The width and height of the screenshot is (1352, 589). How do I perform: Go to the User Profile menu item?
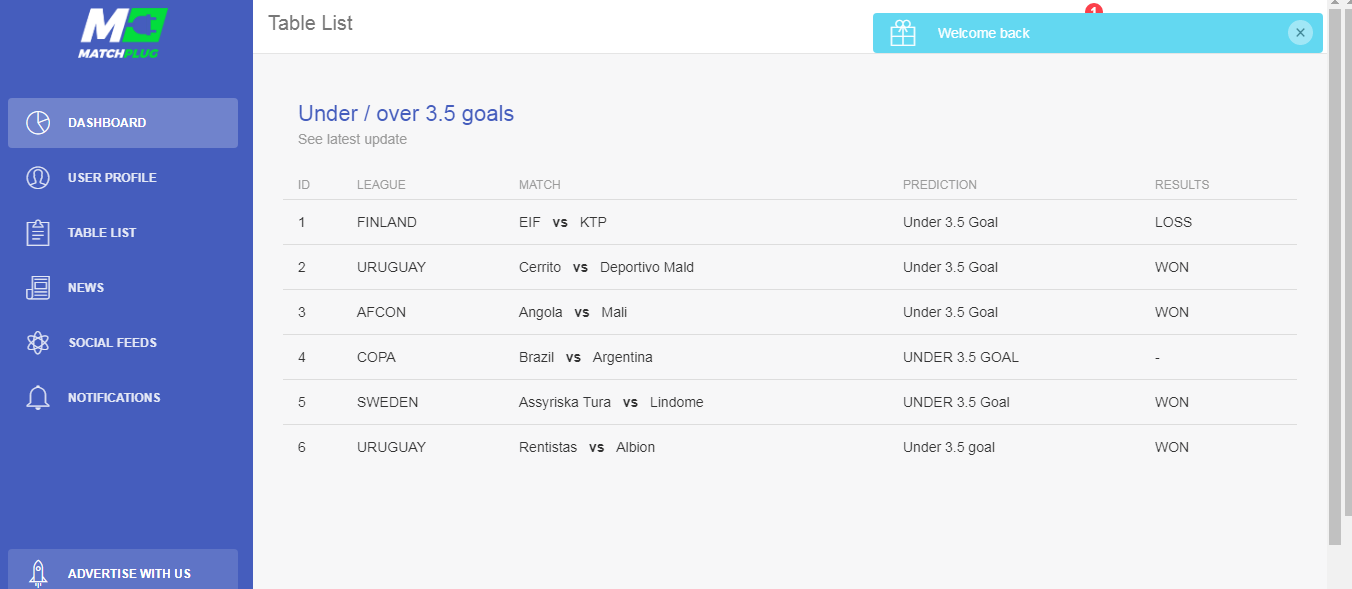123,178
